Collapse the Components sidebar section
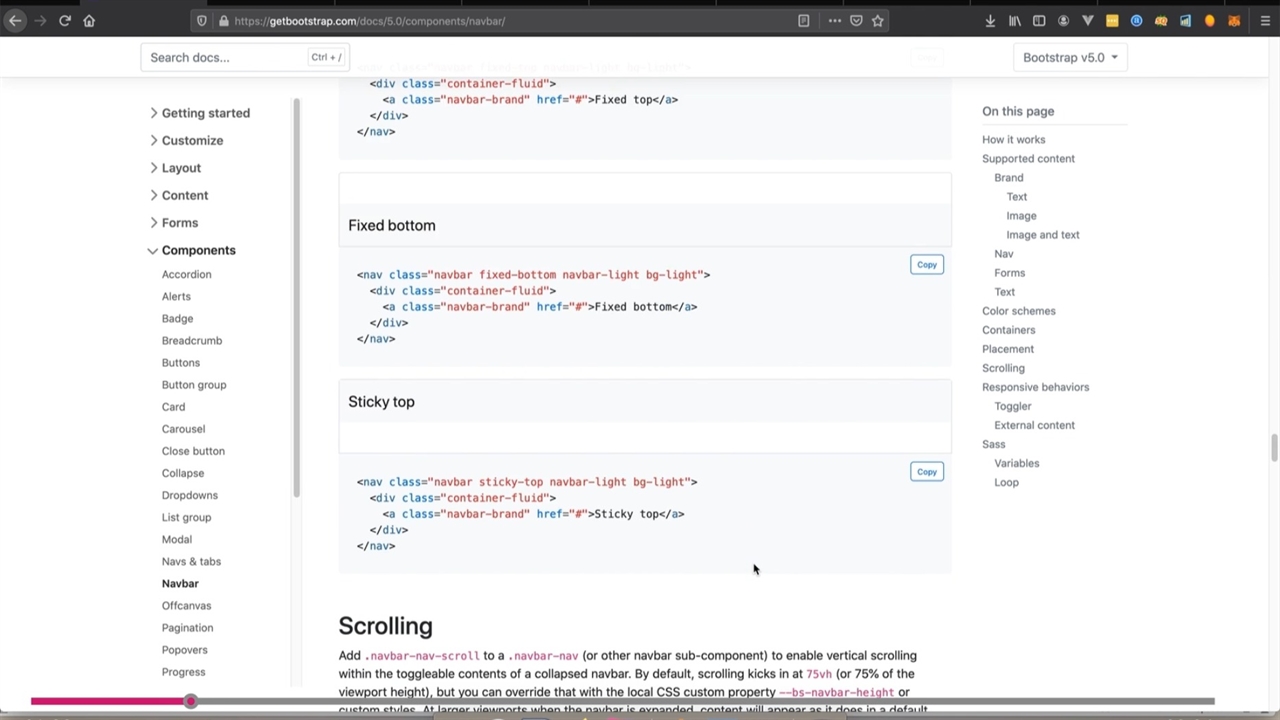The image size is (1280, 720). click(198, 250)
